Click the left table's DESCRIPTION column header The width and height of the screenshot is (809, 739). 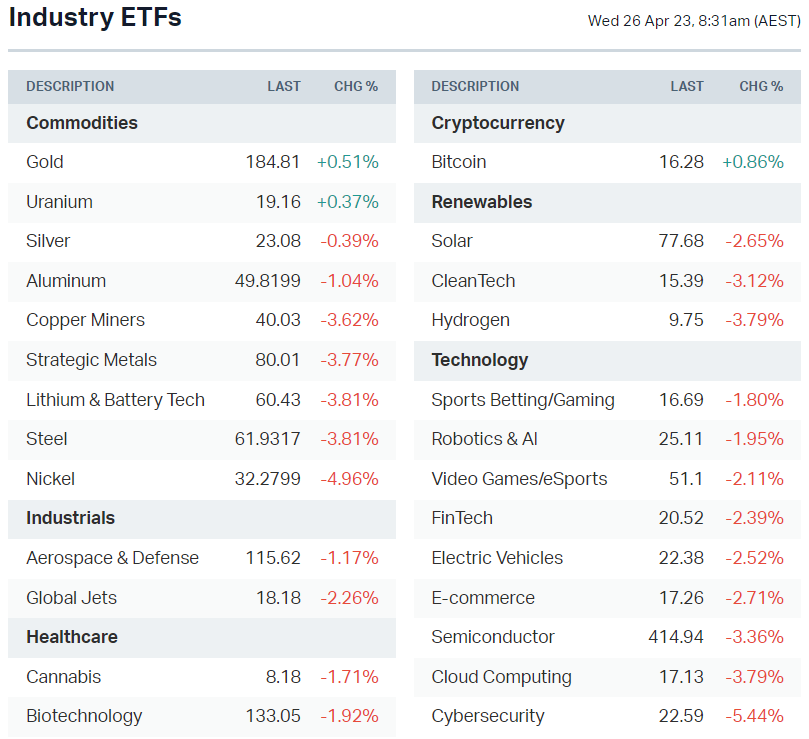tap(70, 86)
